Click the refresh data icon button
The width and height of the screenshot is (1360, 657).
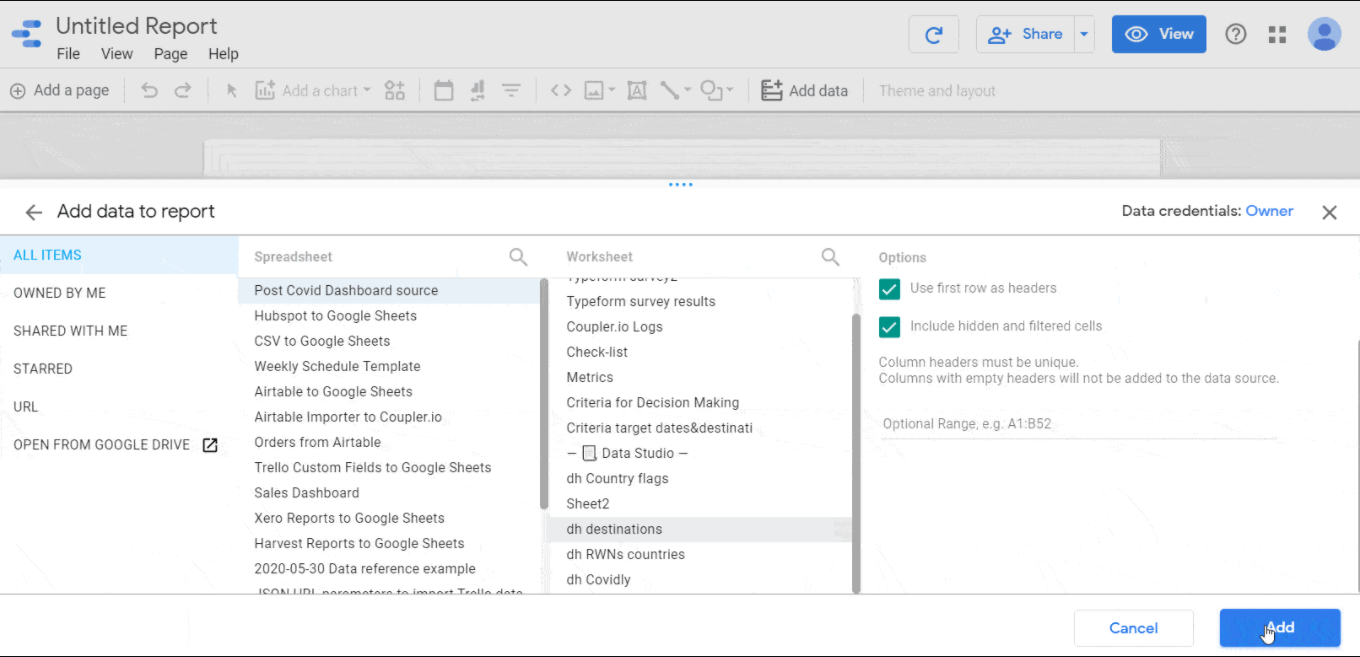pos(933,35)
